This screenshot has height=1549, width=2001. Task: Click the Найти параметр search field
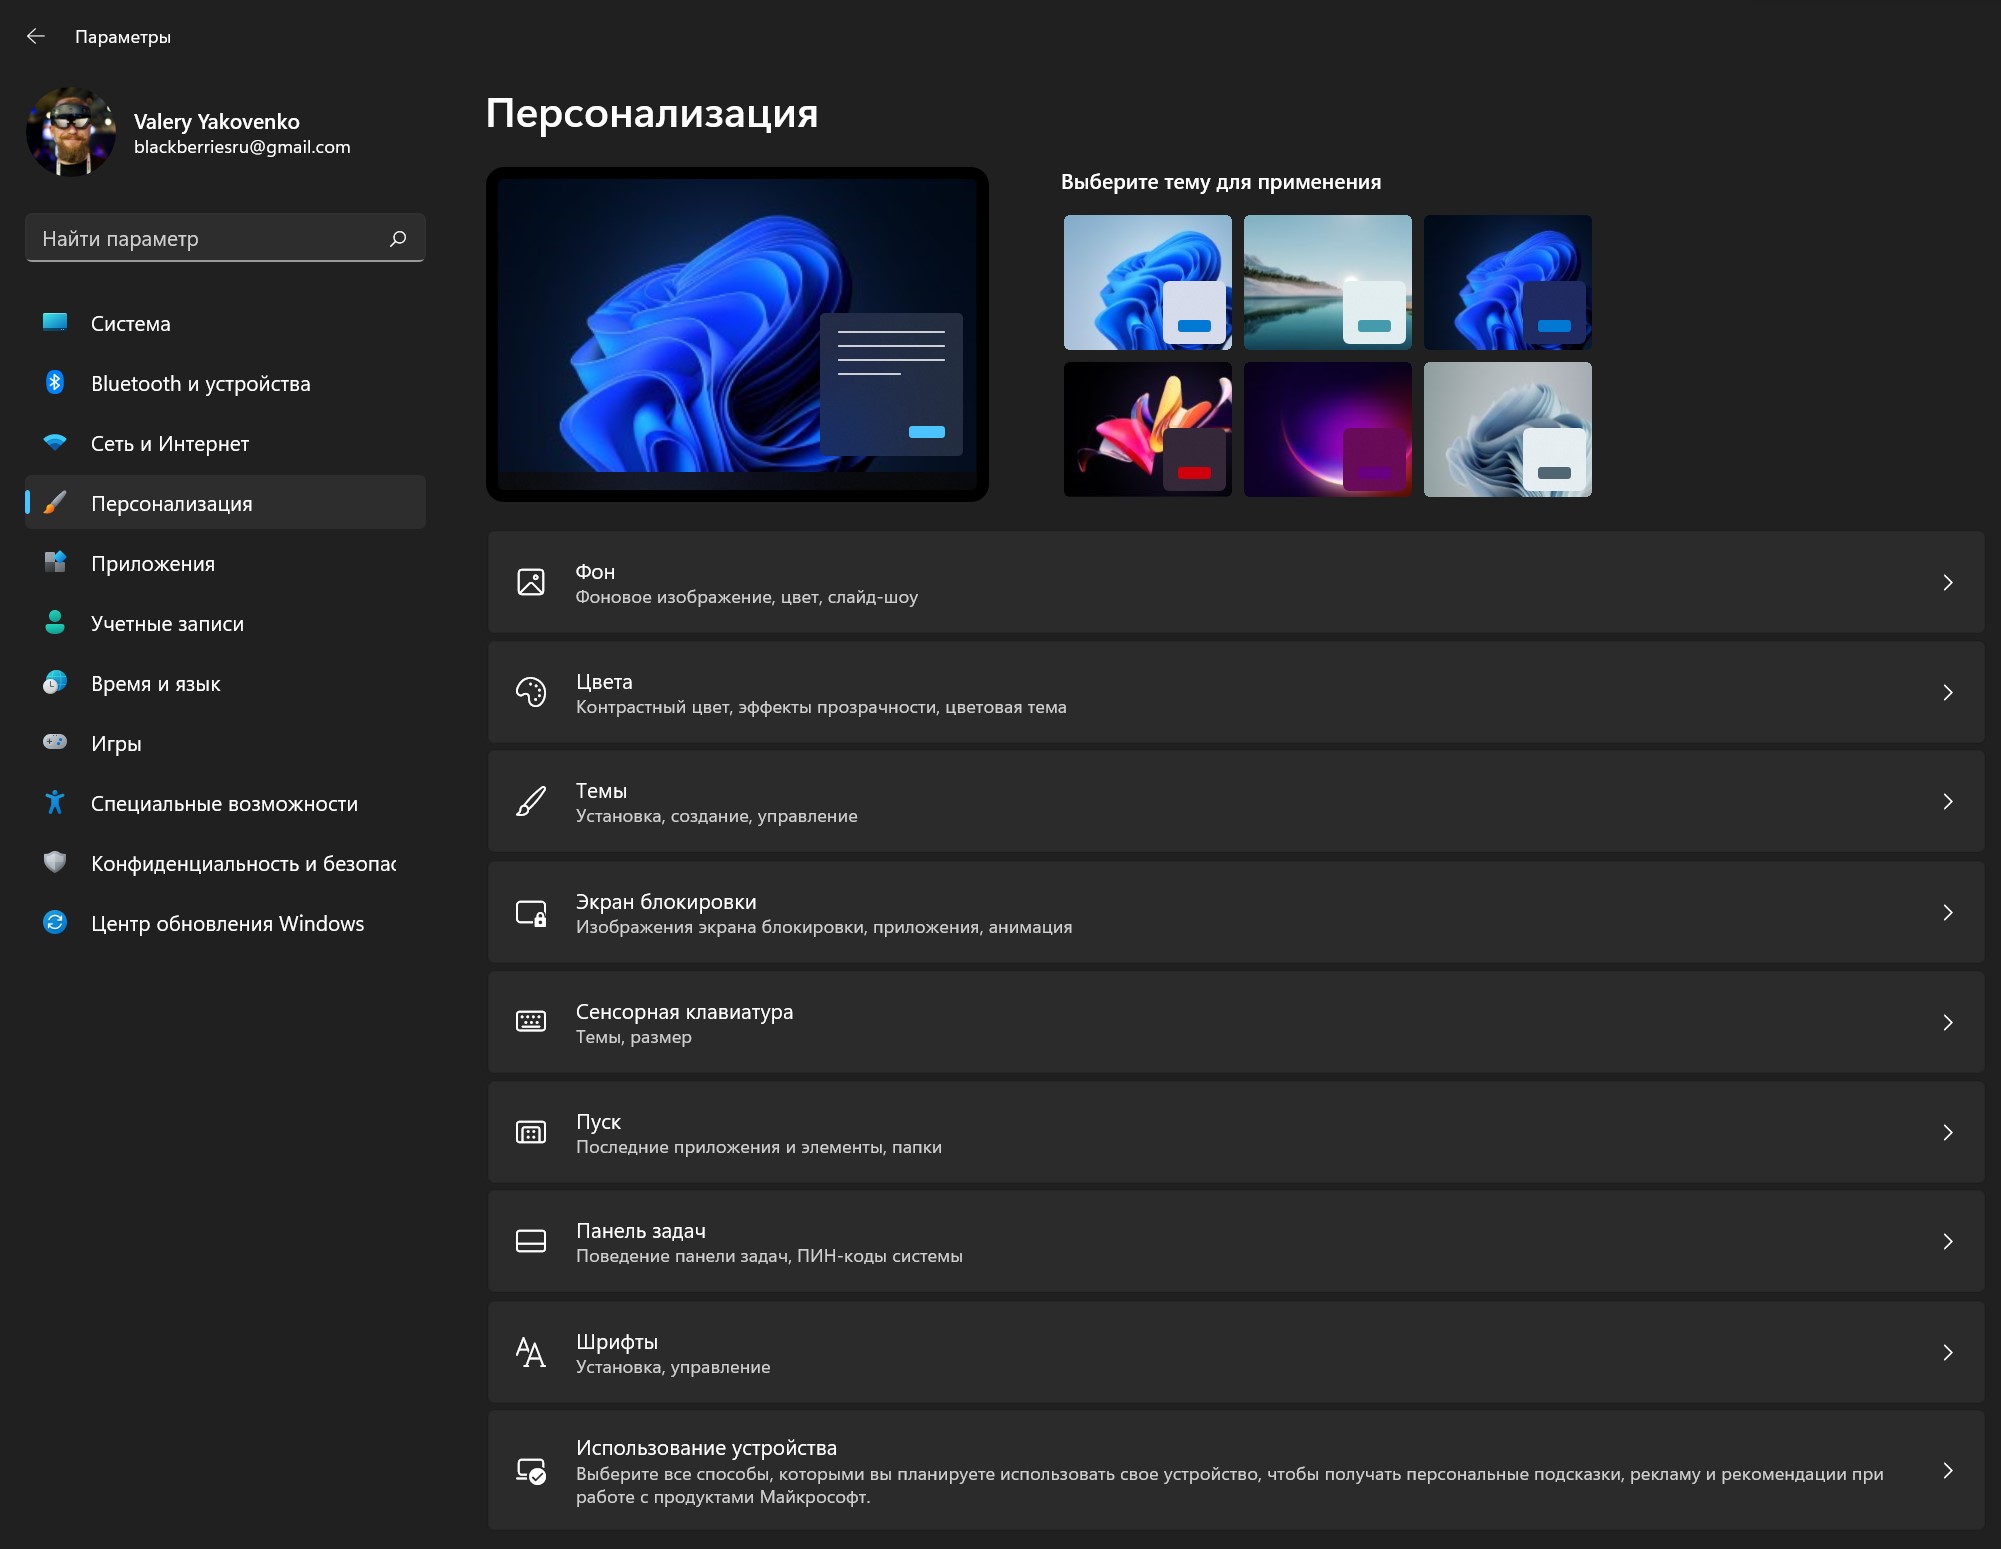[x=226, y=238]
